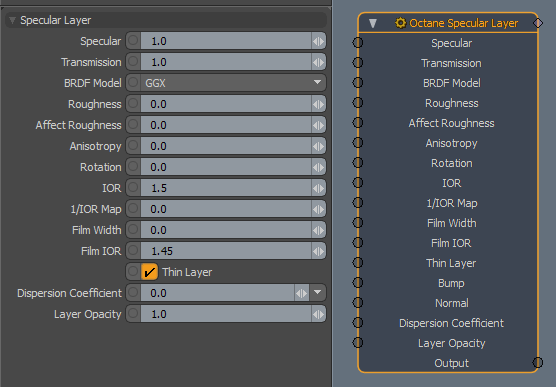This screenshot has height=387, width=556.
Task: Click the slider arrows on Film IOR field
Action: pos(318,251)
